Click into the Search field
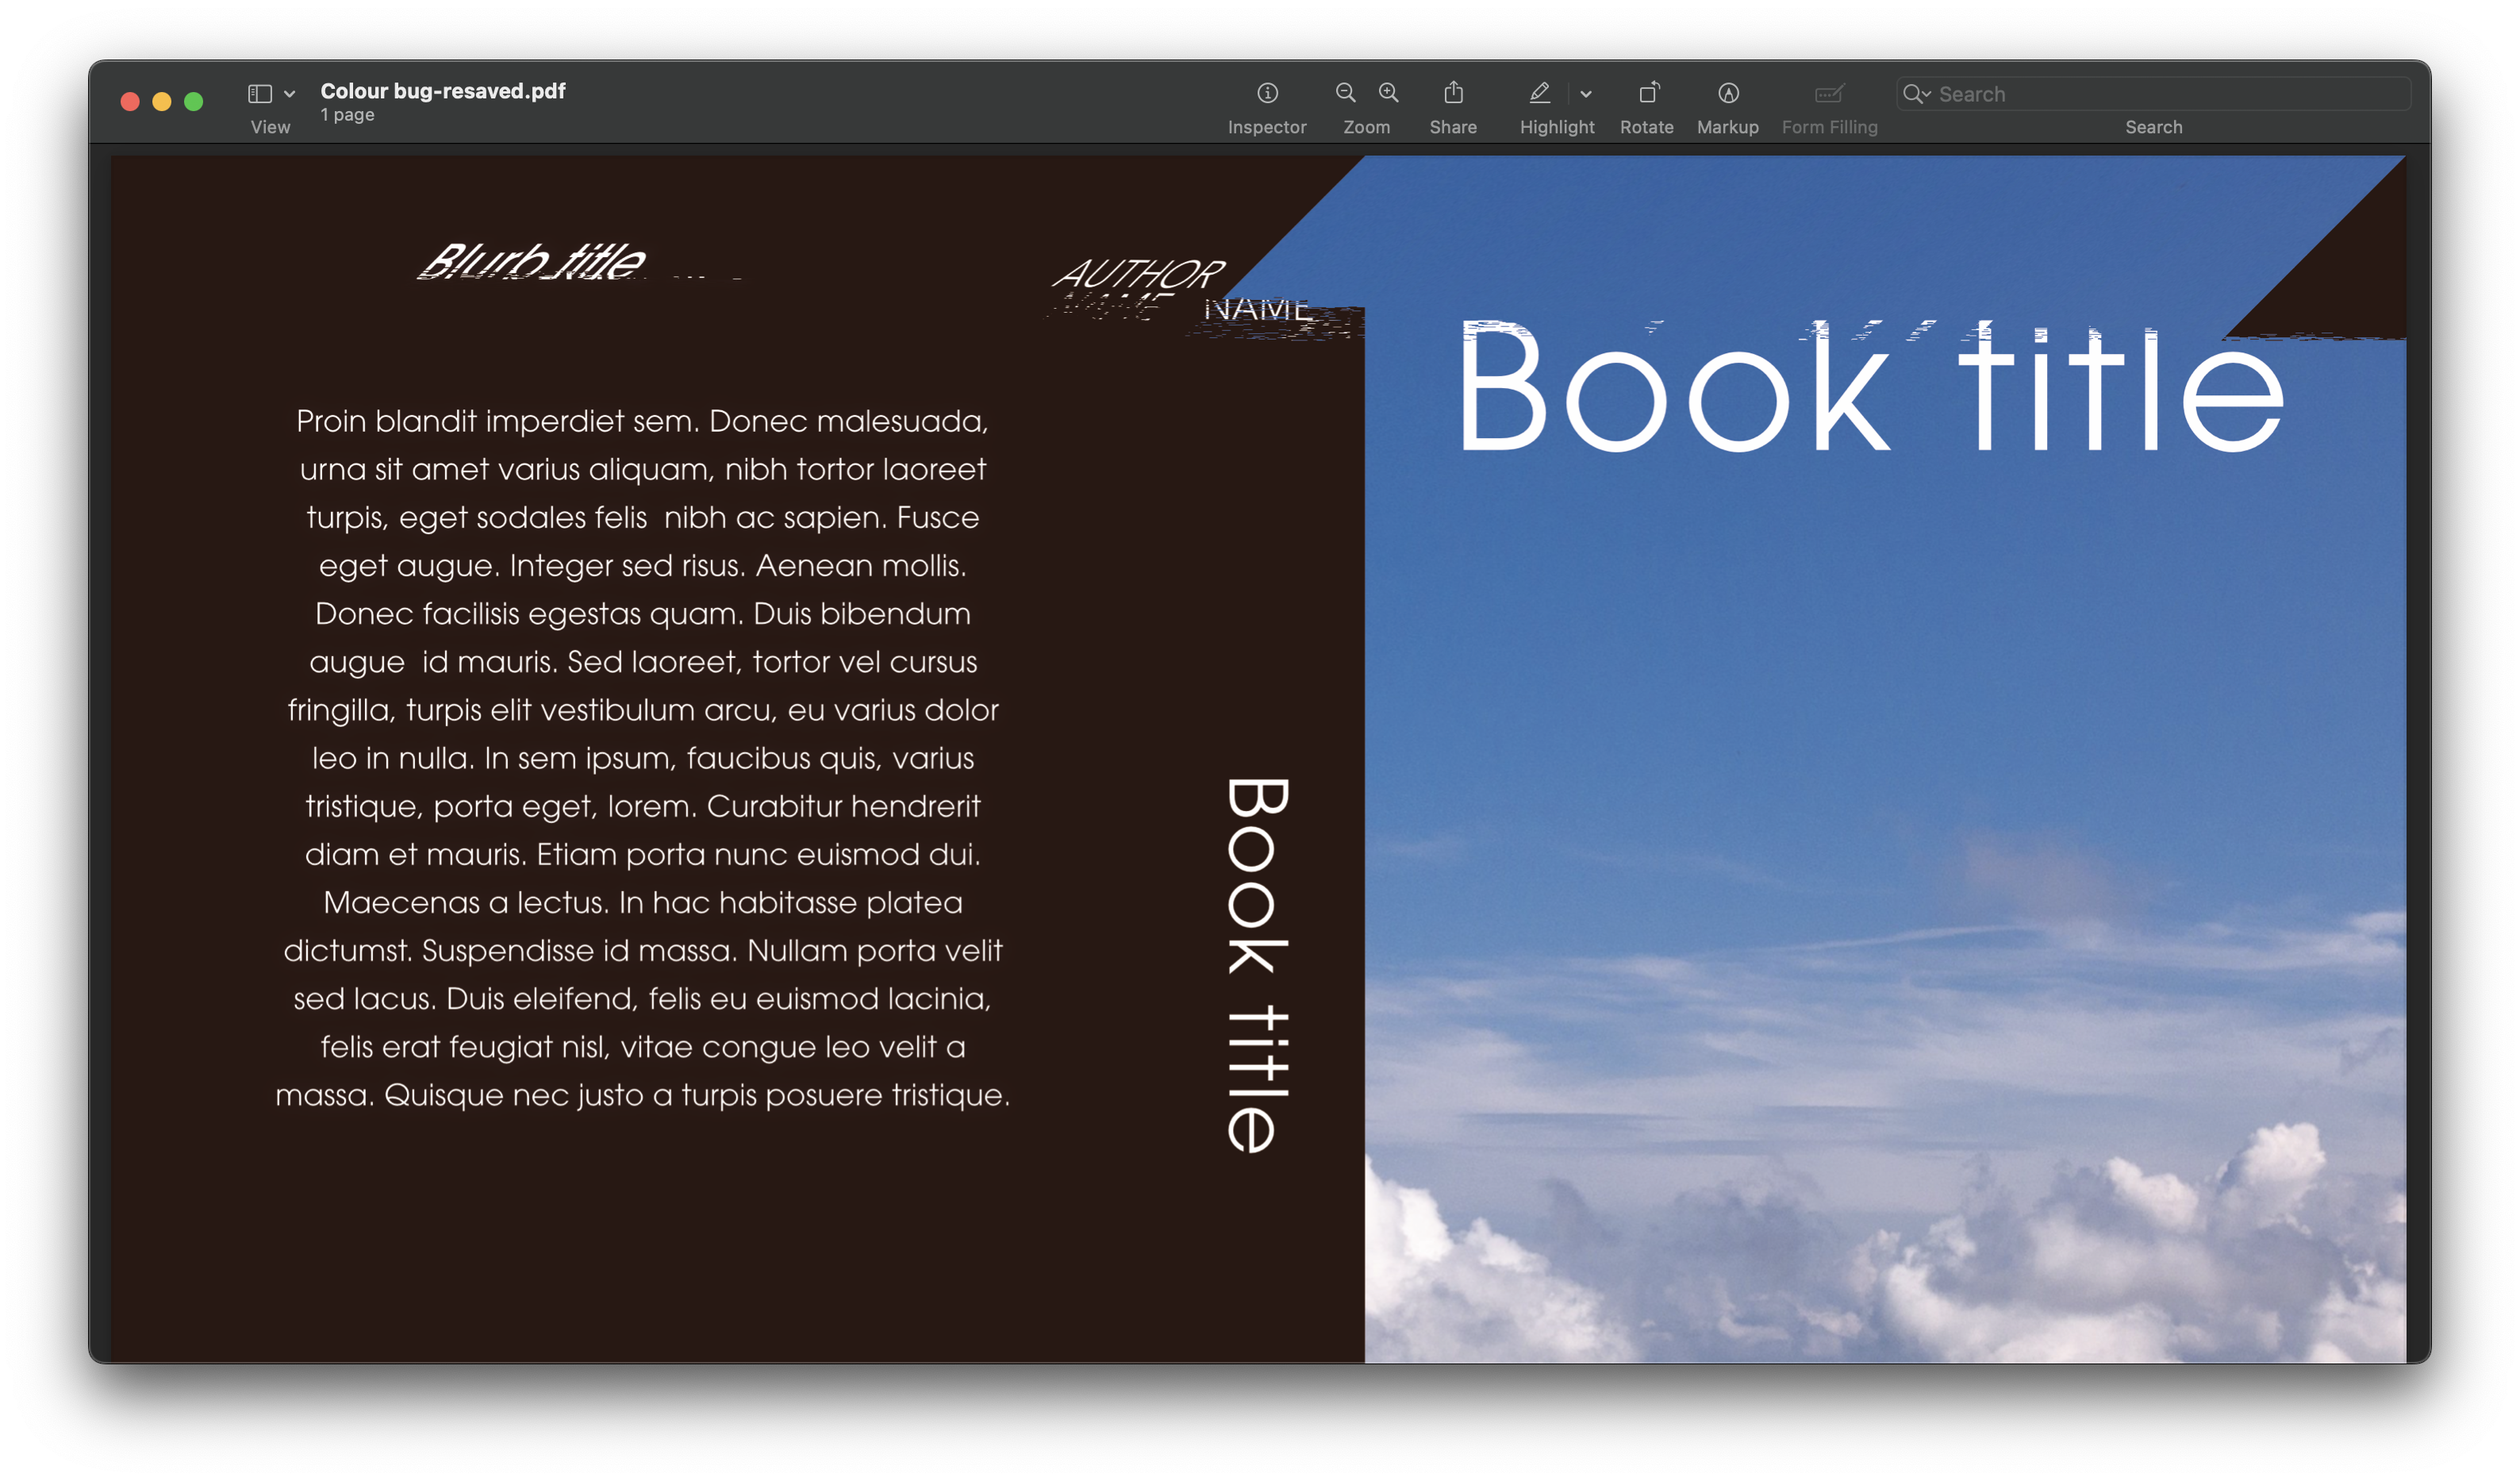The image size is (2520, 1481). (x=2153, y=94)
